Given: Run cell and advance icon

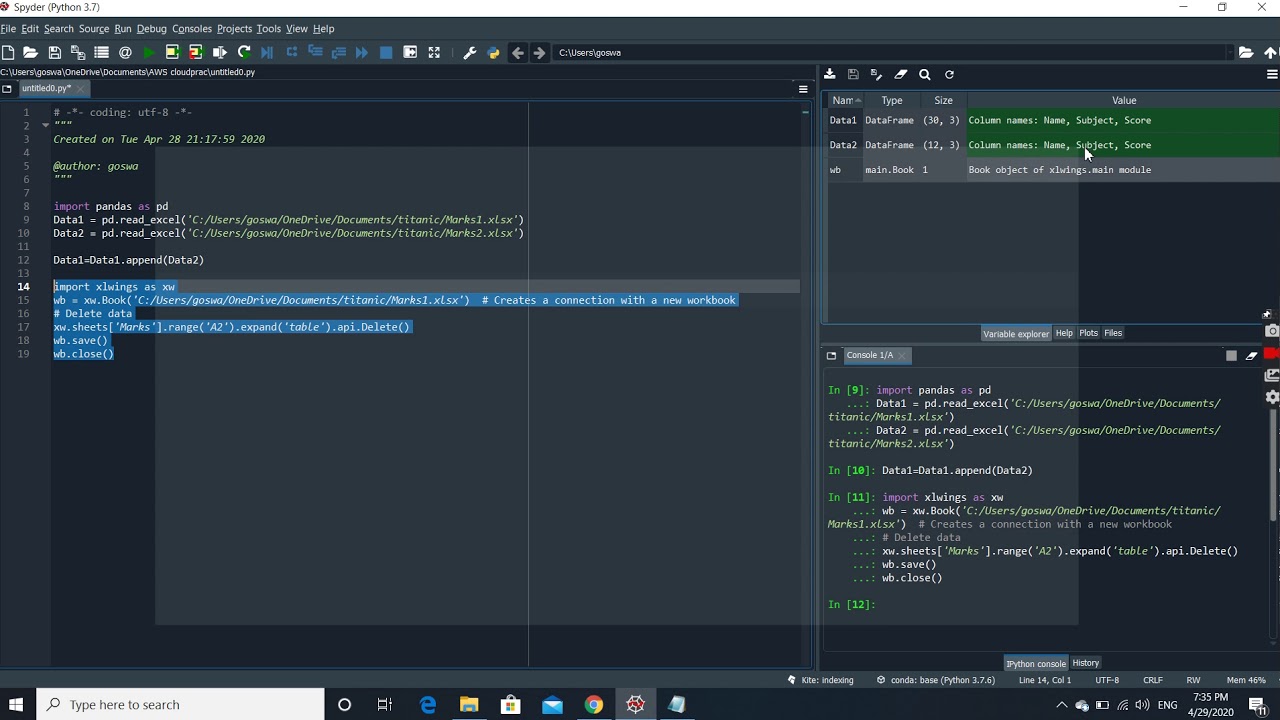Looking at the screenshot, I should pyautogui.click(x=196, y=52).
